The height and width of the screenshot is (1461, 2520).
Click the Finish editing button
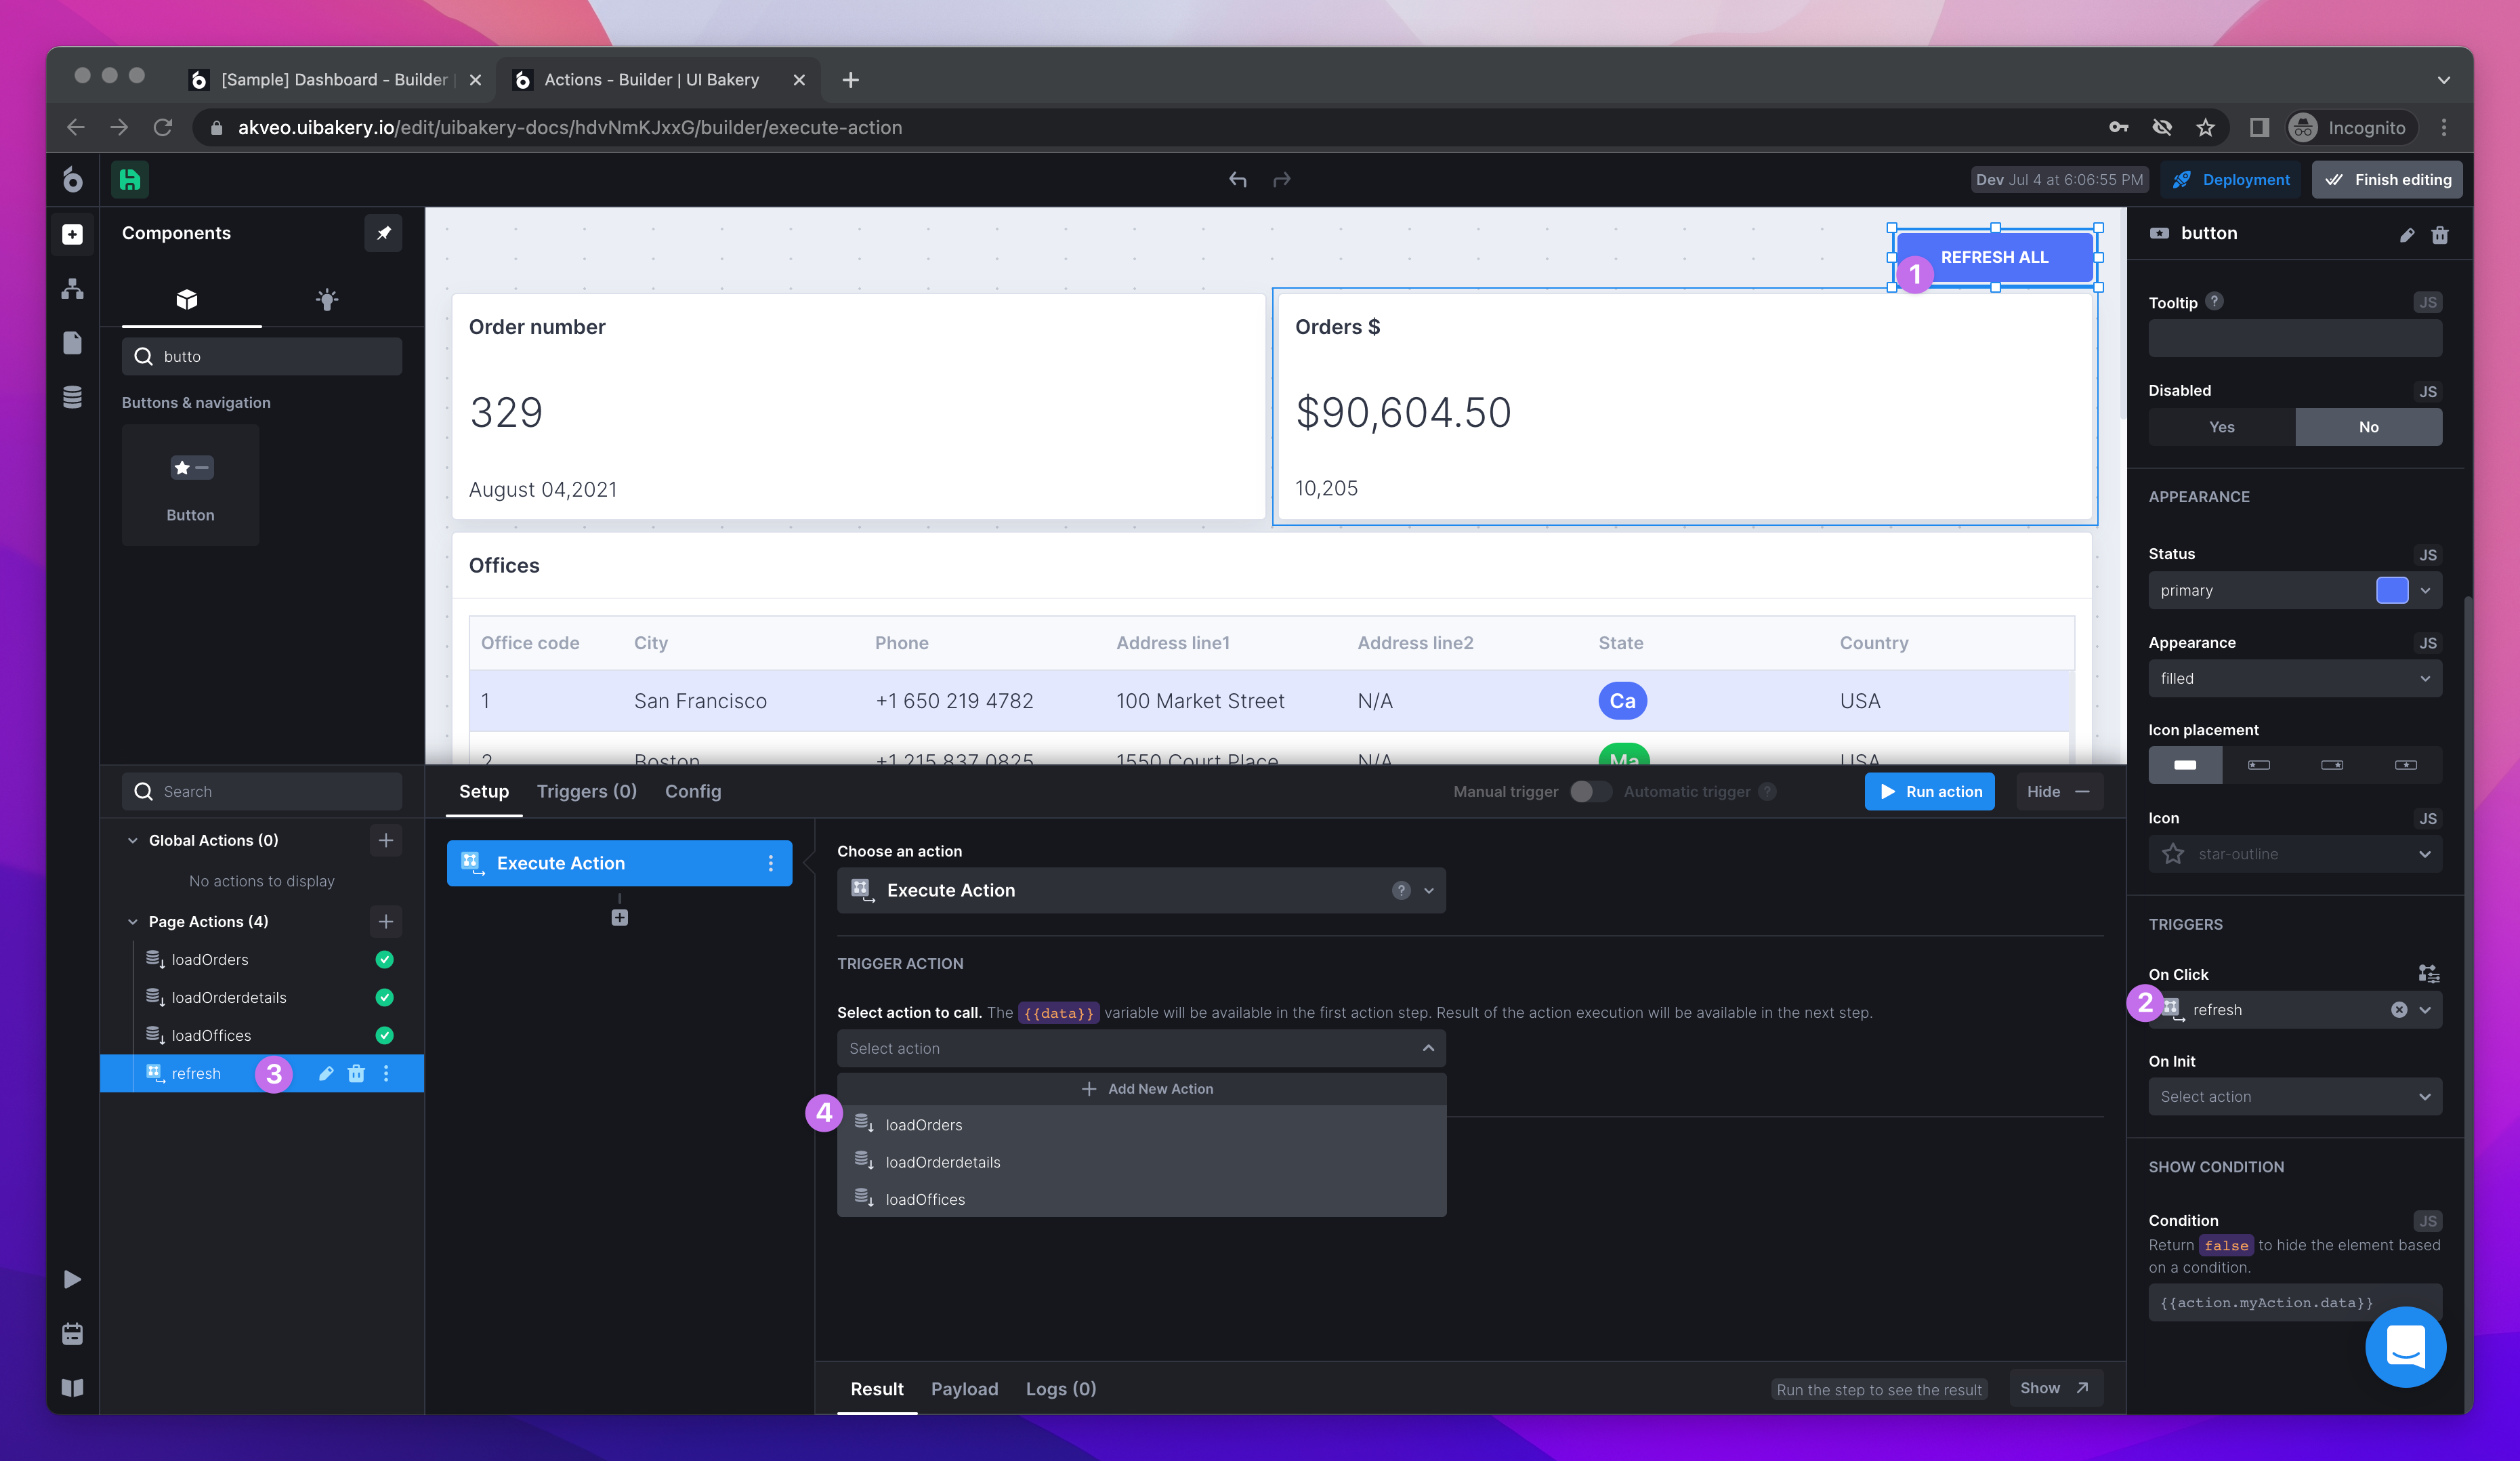(x=2387, y=180)
